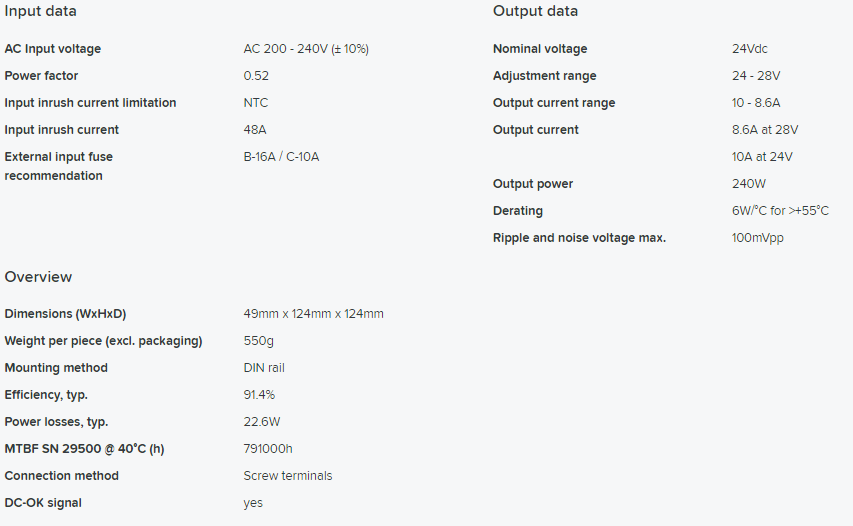Select the 48A inrush current value
The height and width of the screenshot is (526, 853).
pyautogui.click(x=255, y=130)
